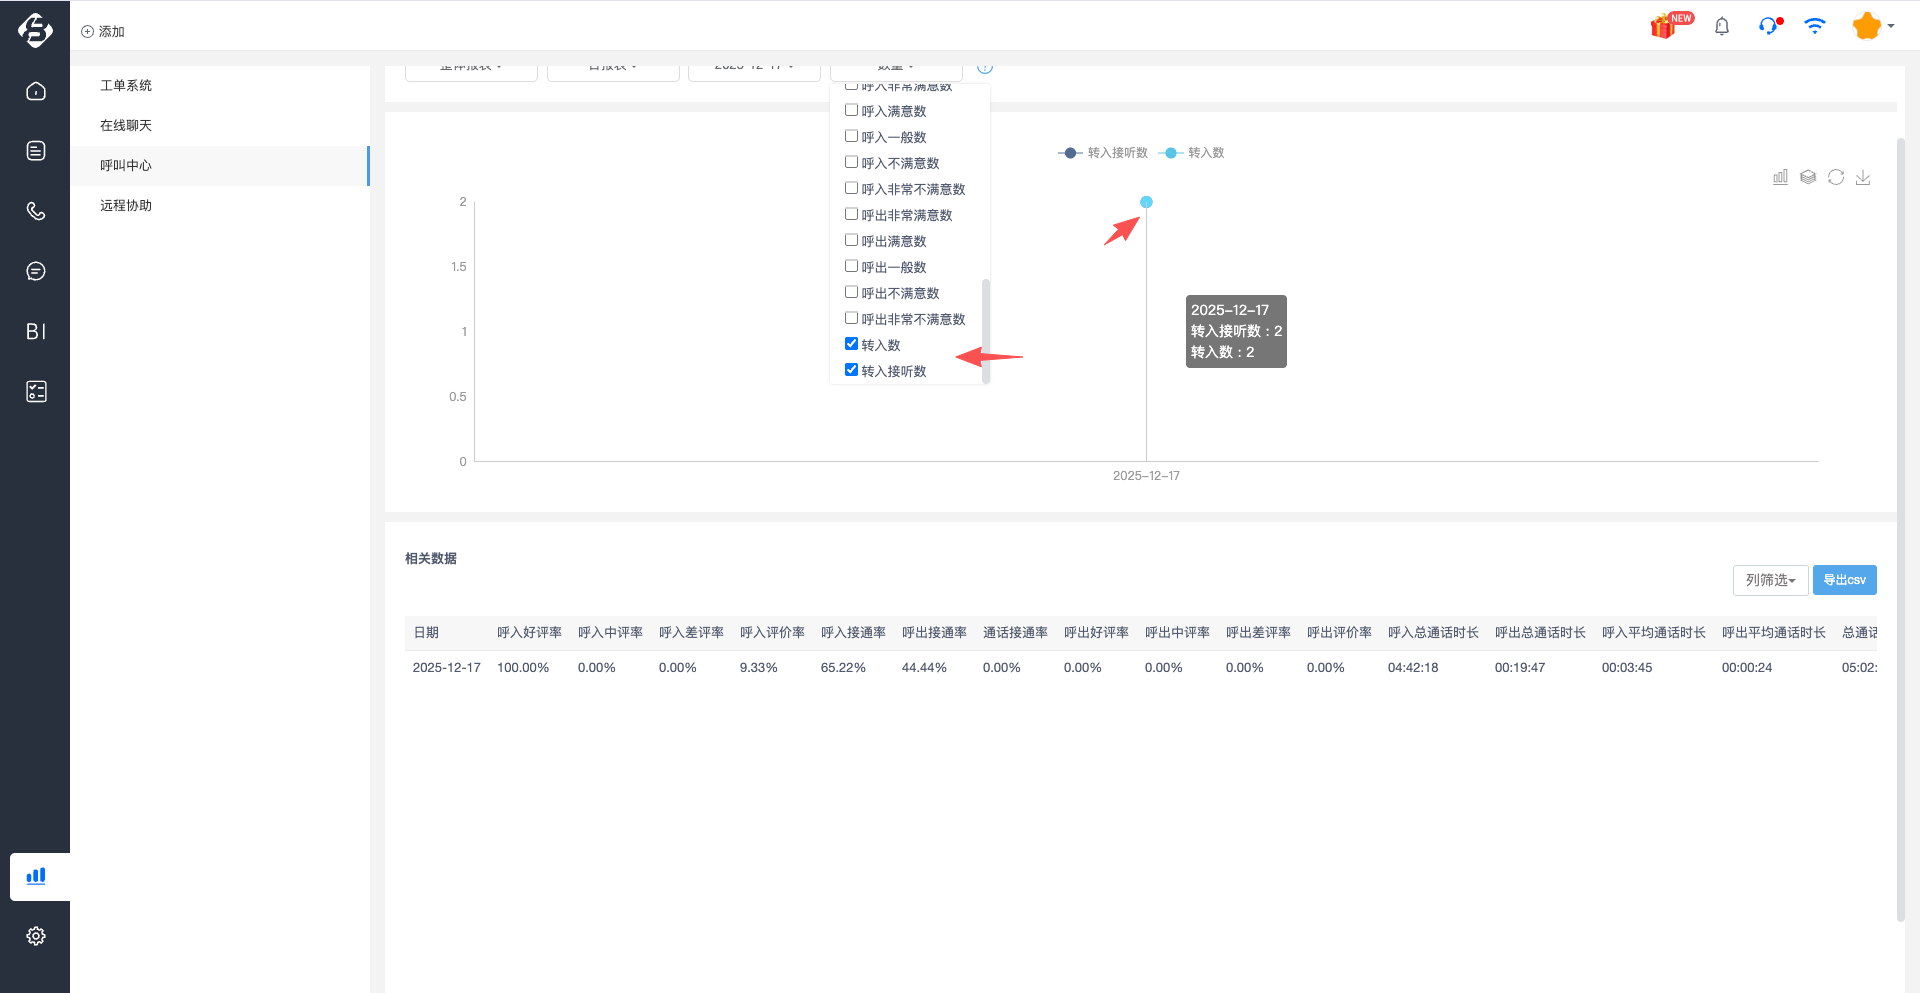Uncheck the 转入接听数 checkbox
The width and height of the screenshot is (1920, 993).
tap(852, 370)
